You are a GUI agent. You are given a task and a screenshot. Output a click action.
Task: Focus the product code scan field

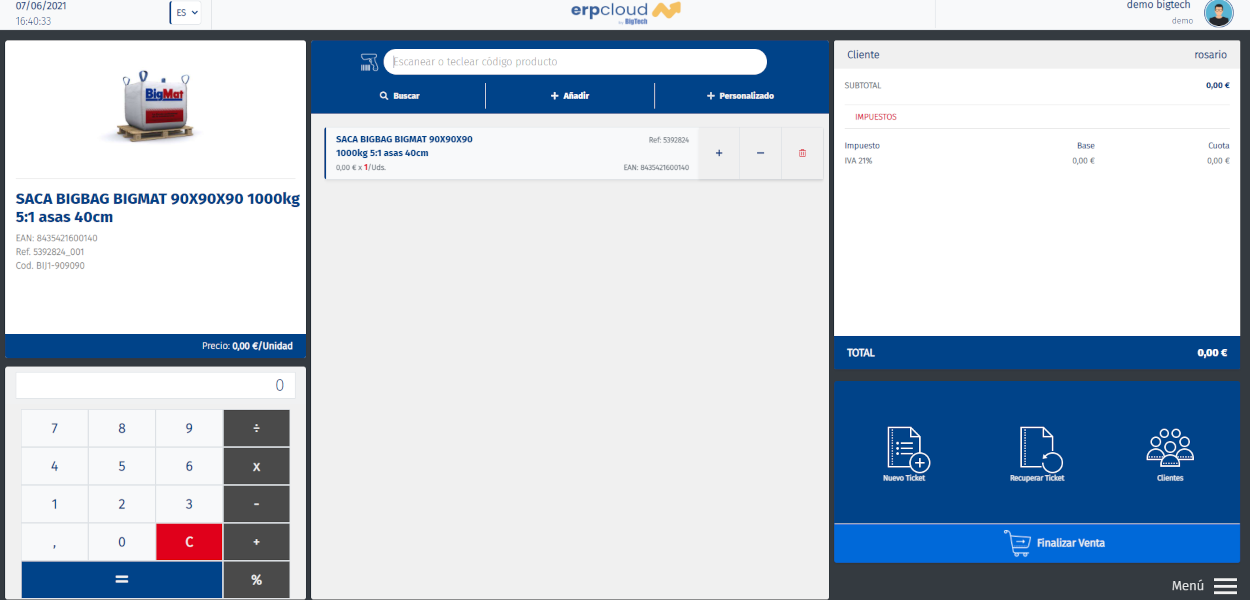pyautogui.click(x=575, y=62)
